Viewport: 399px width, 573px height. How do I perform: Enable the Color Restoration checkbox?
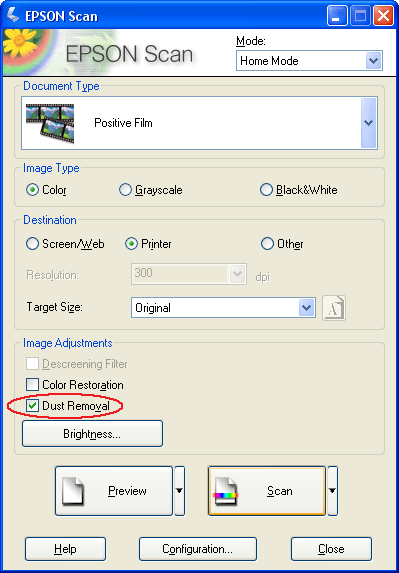[33, 385]
